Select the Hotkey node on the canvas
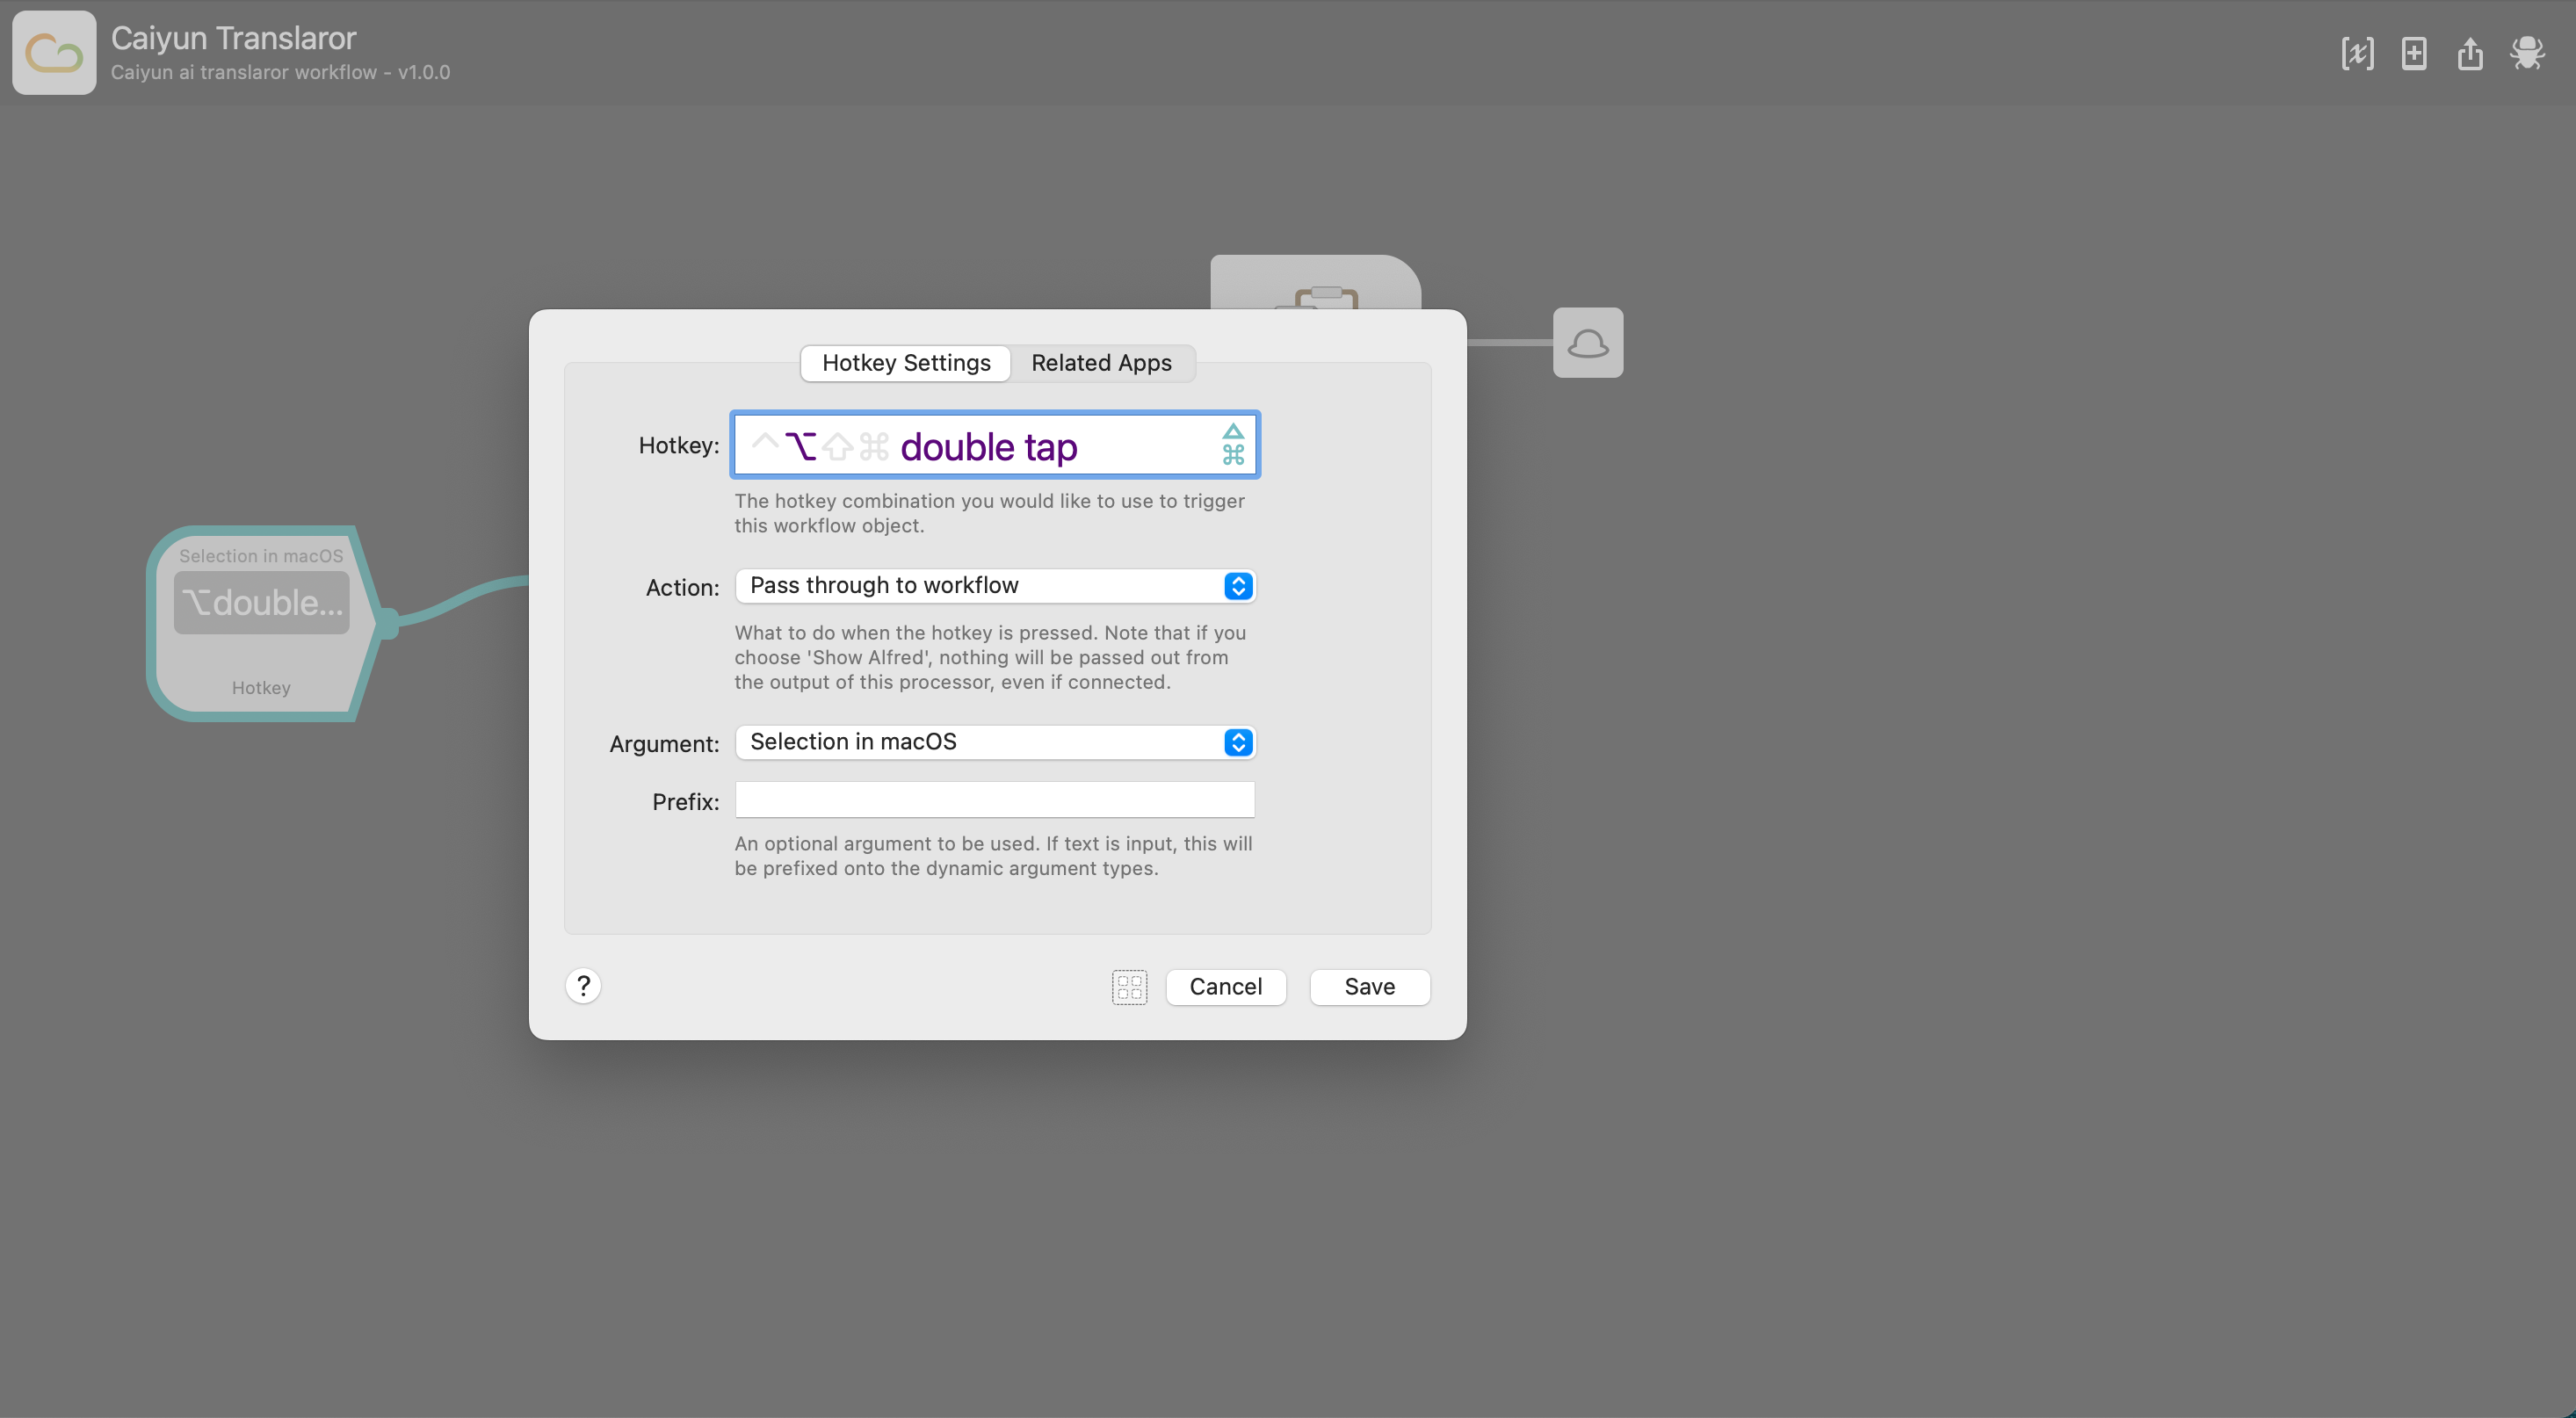This screenshot has width=2576, height=1418. click(x=261, y=624)
